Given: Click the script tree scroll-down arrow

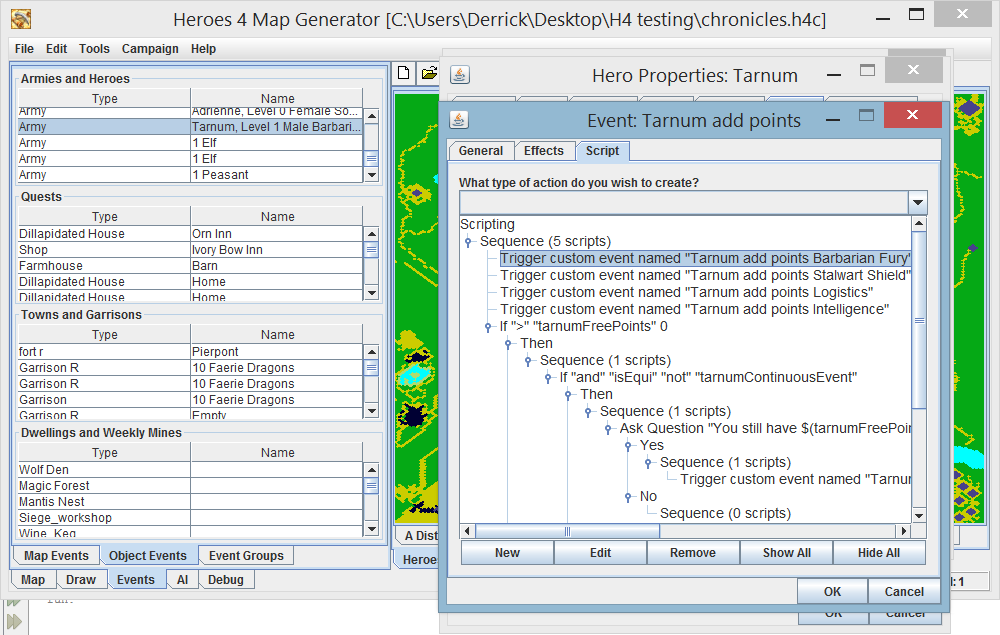Looking at the screenshot, I should pyautogui.click(x=919, y=516).
